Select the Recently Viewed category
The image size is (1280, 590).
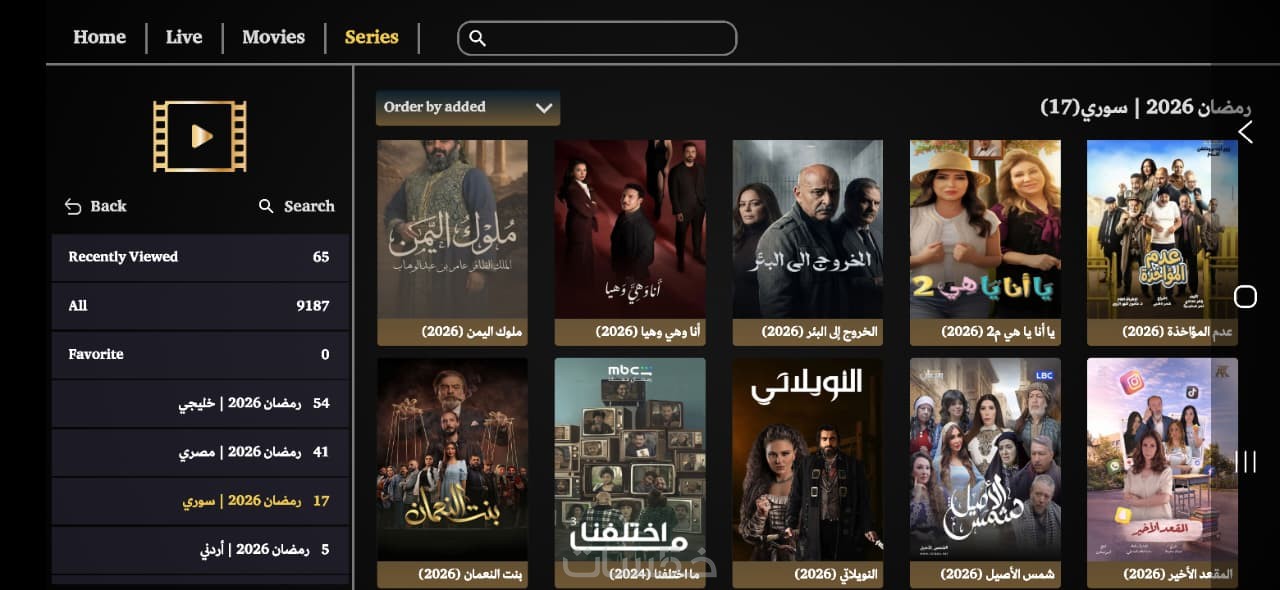click(x=200, y=257)
